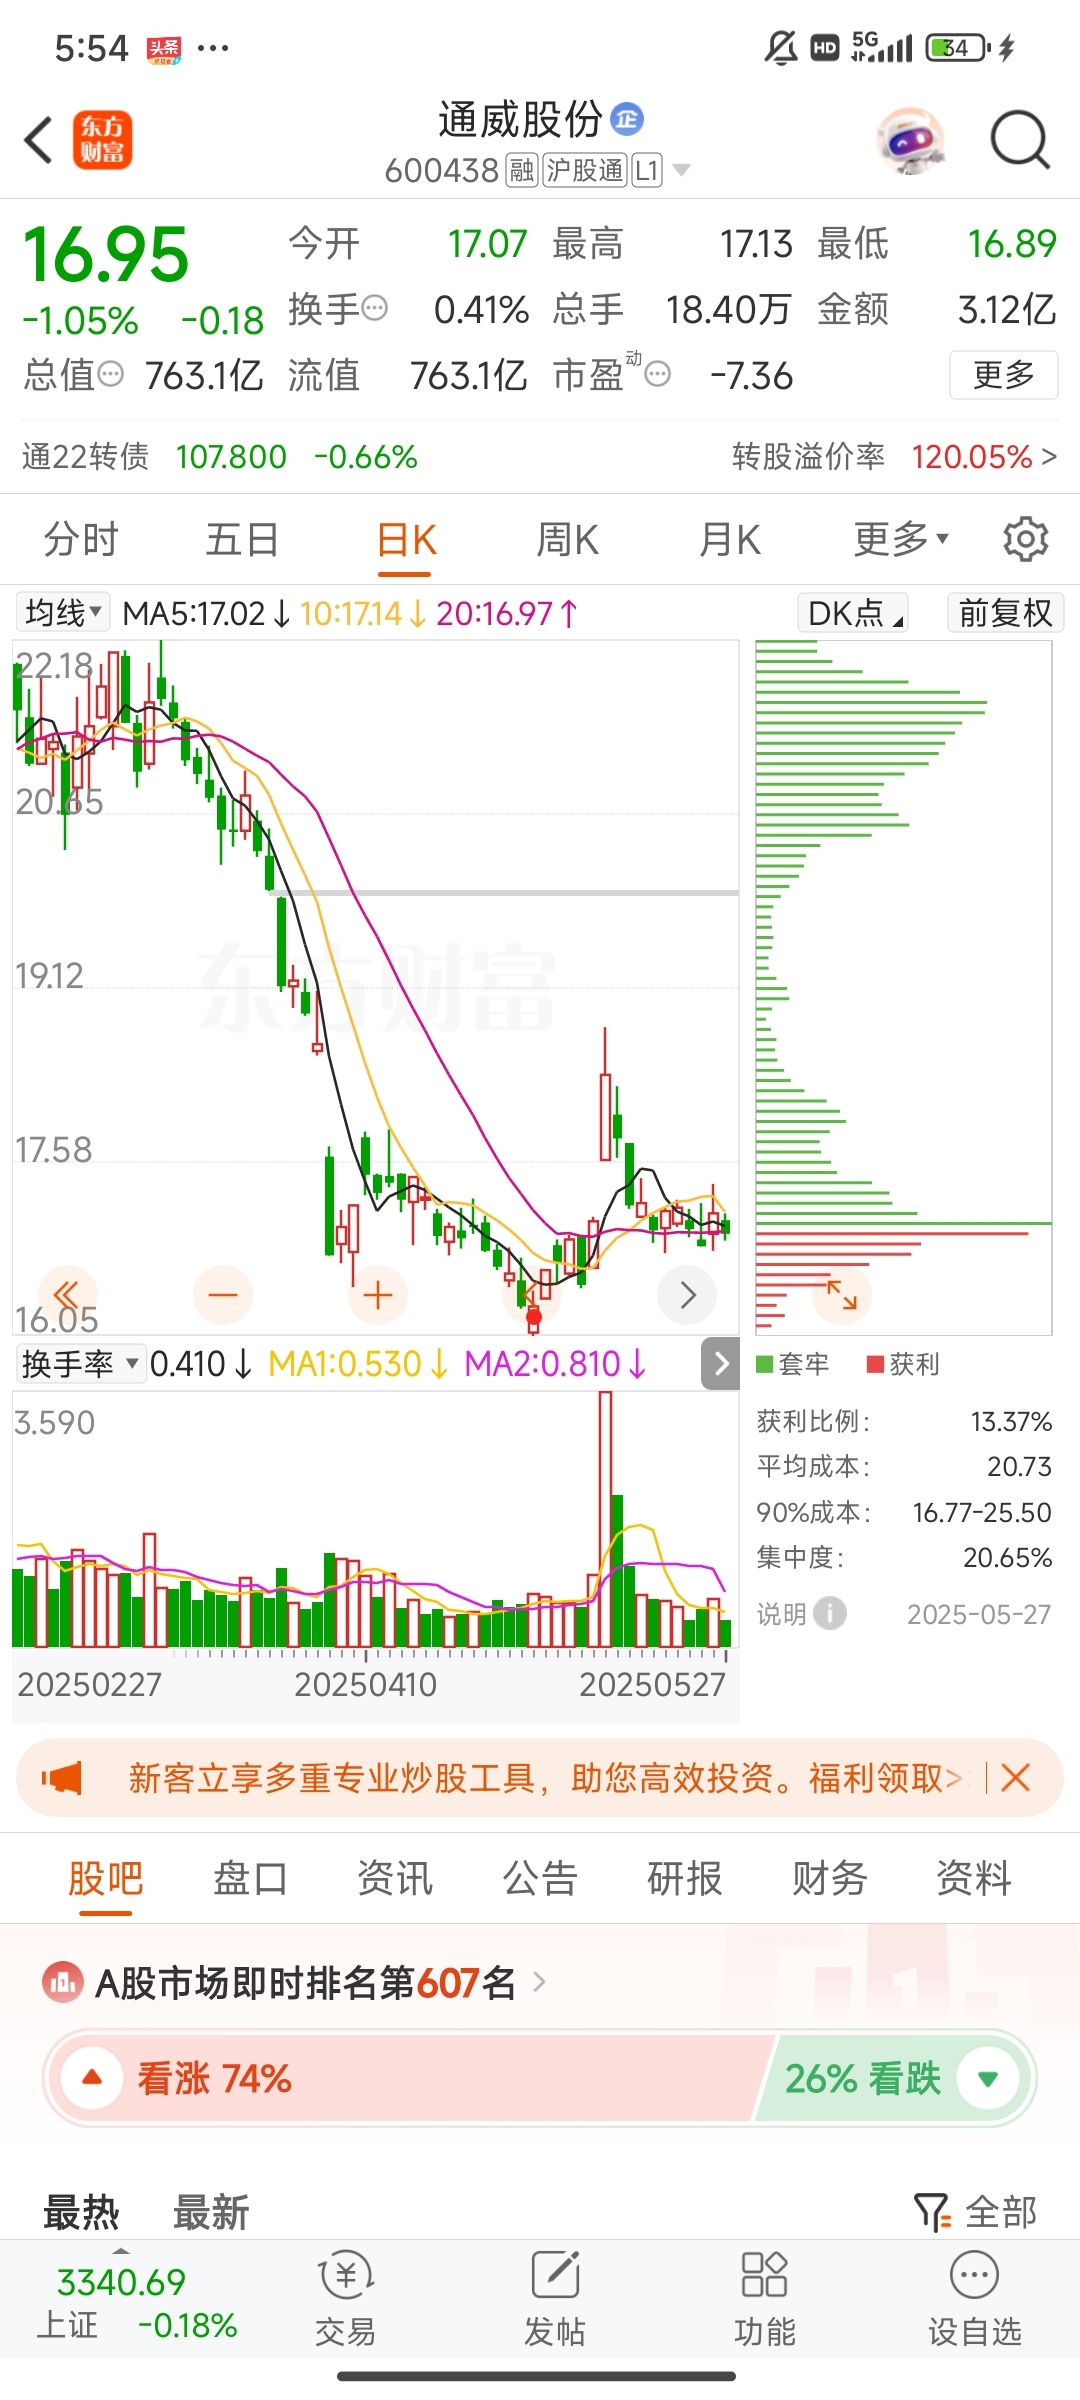Expand the stock code dropdown arrow
Screen dimensions: 1080x2400
pos(682,170)
